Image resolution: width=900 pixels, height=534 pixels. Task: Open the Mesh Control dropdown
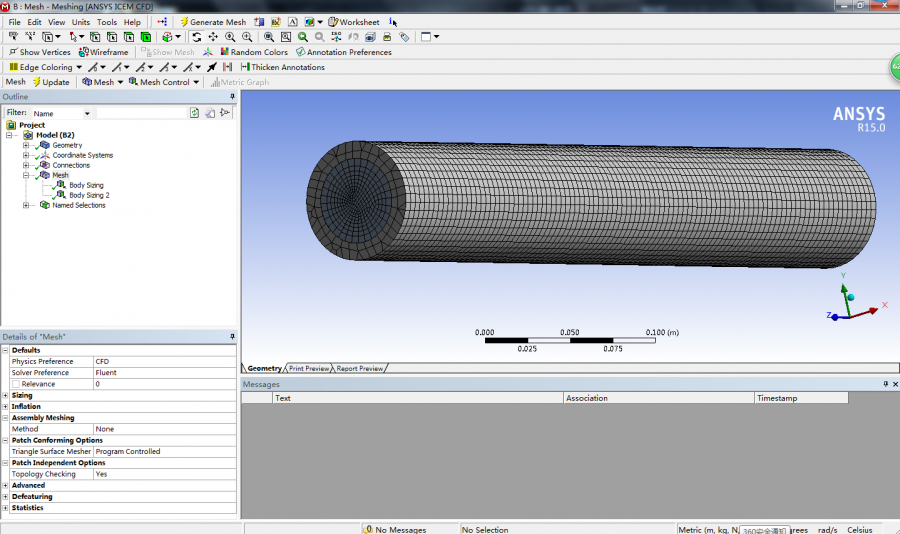click(x=164, y=82)
